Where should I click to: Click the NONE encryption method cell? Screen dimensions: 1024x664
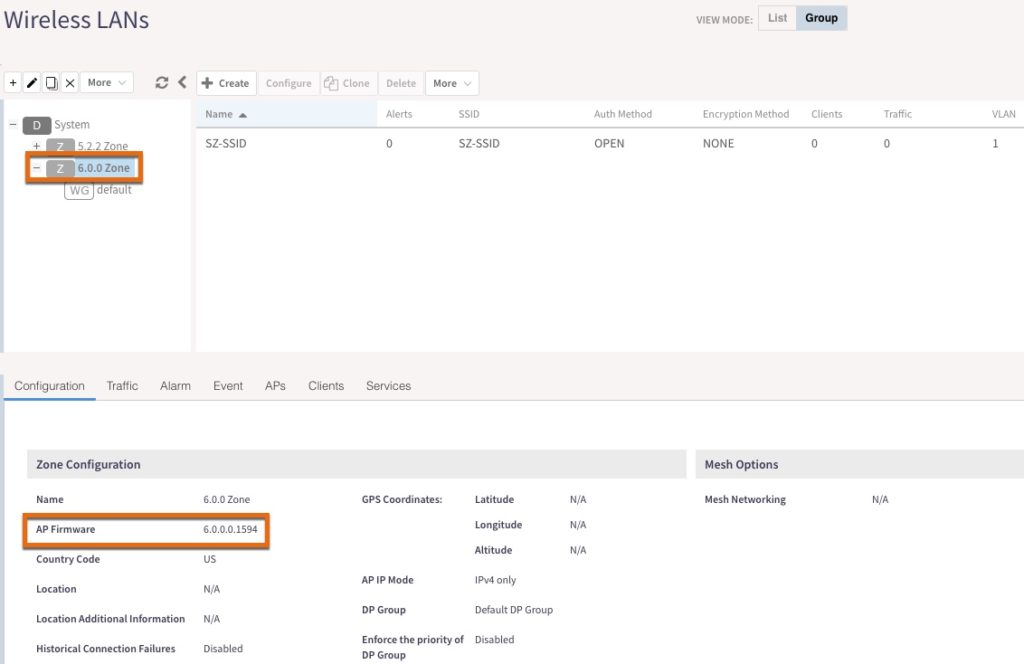[718, 144]
